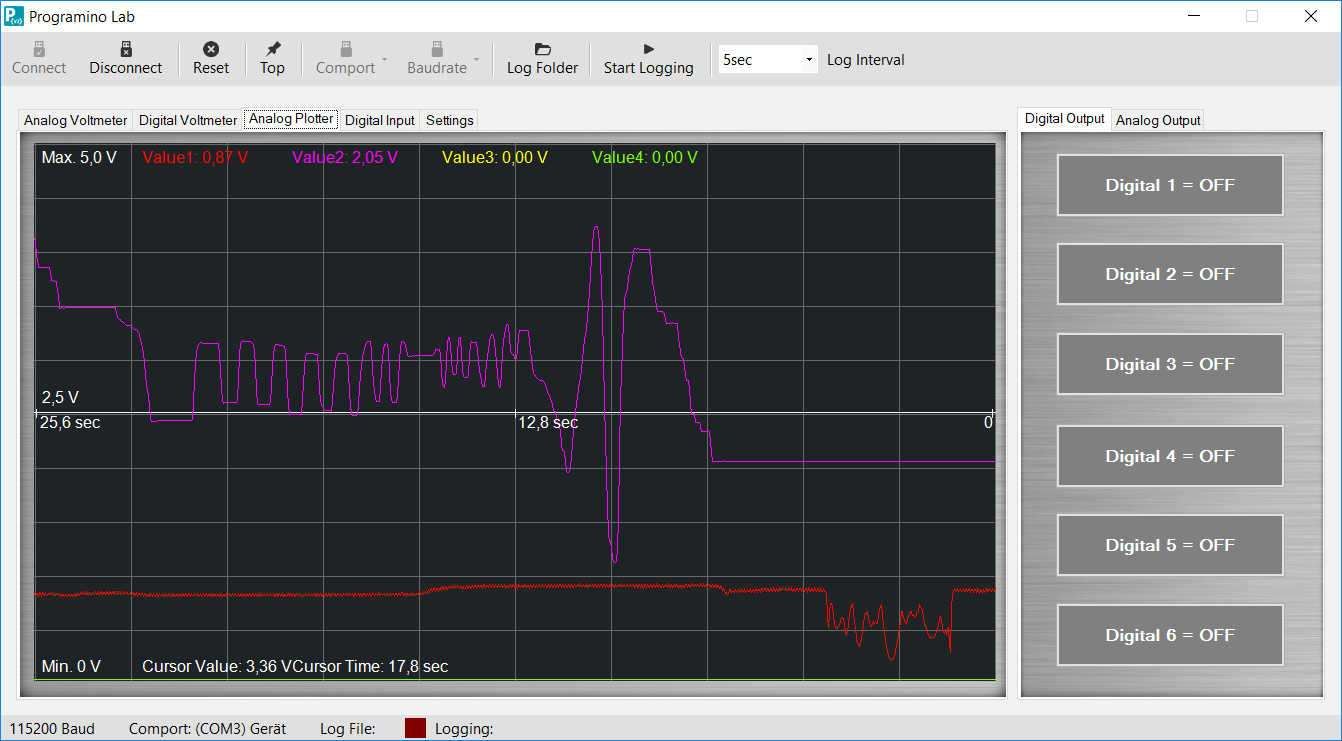The height and width of the screenshot is (741, 1342).
Task: Click the Disconnect toolbar icon
Action: [125, 57]
